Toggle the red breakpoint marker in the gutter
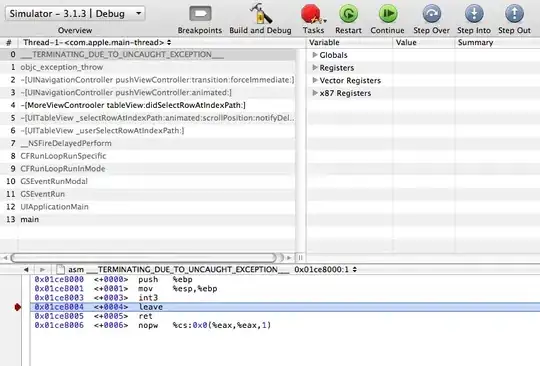This screenshot has height=366, width=540. click(18, 307)
